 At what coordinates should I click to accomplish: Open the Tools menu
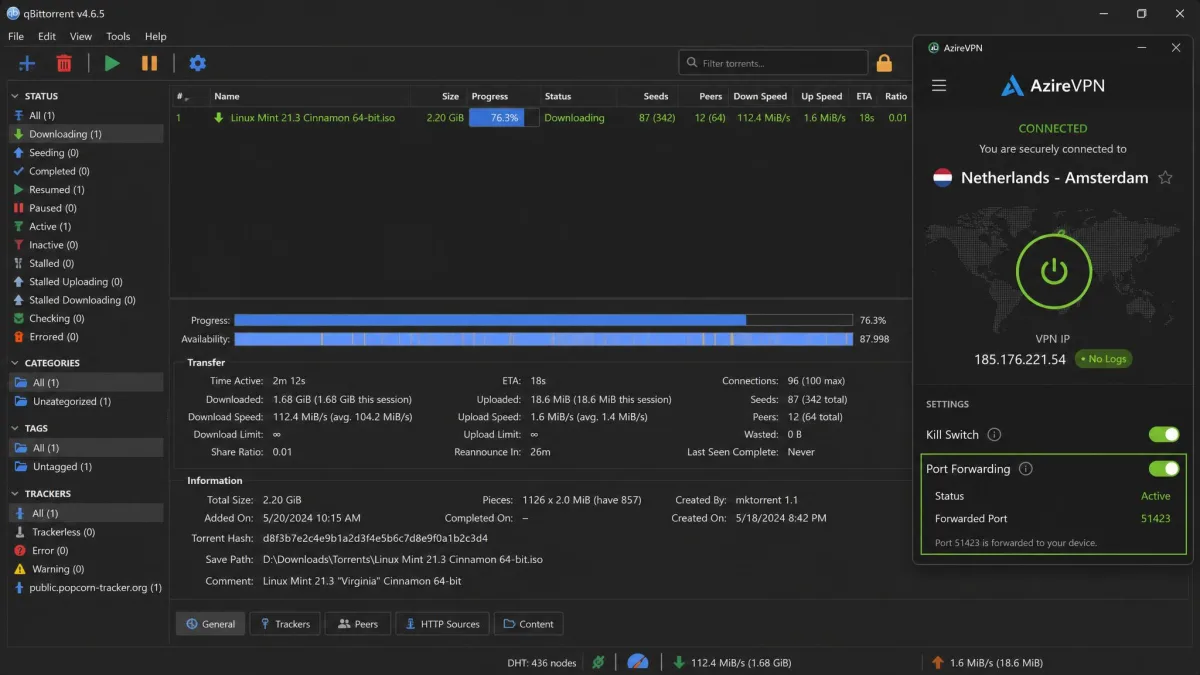pos(118,37)
